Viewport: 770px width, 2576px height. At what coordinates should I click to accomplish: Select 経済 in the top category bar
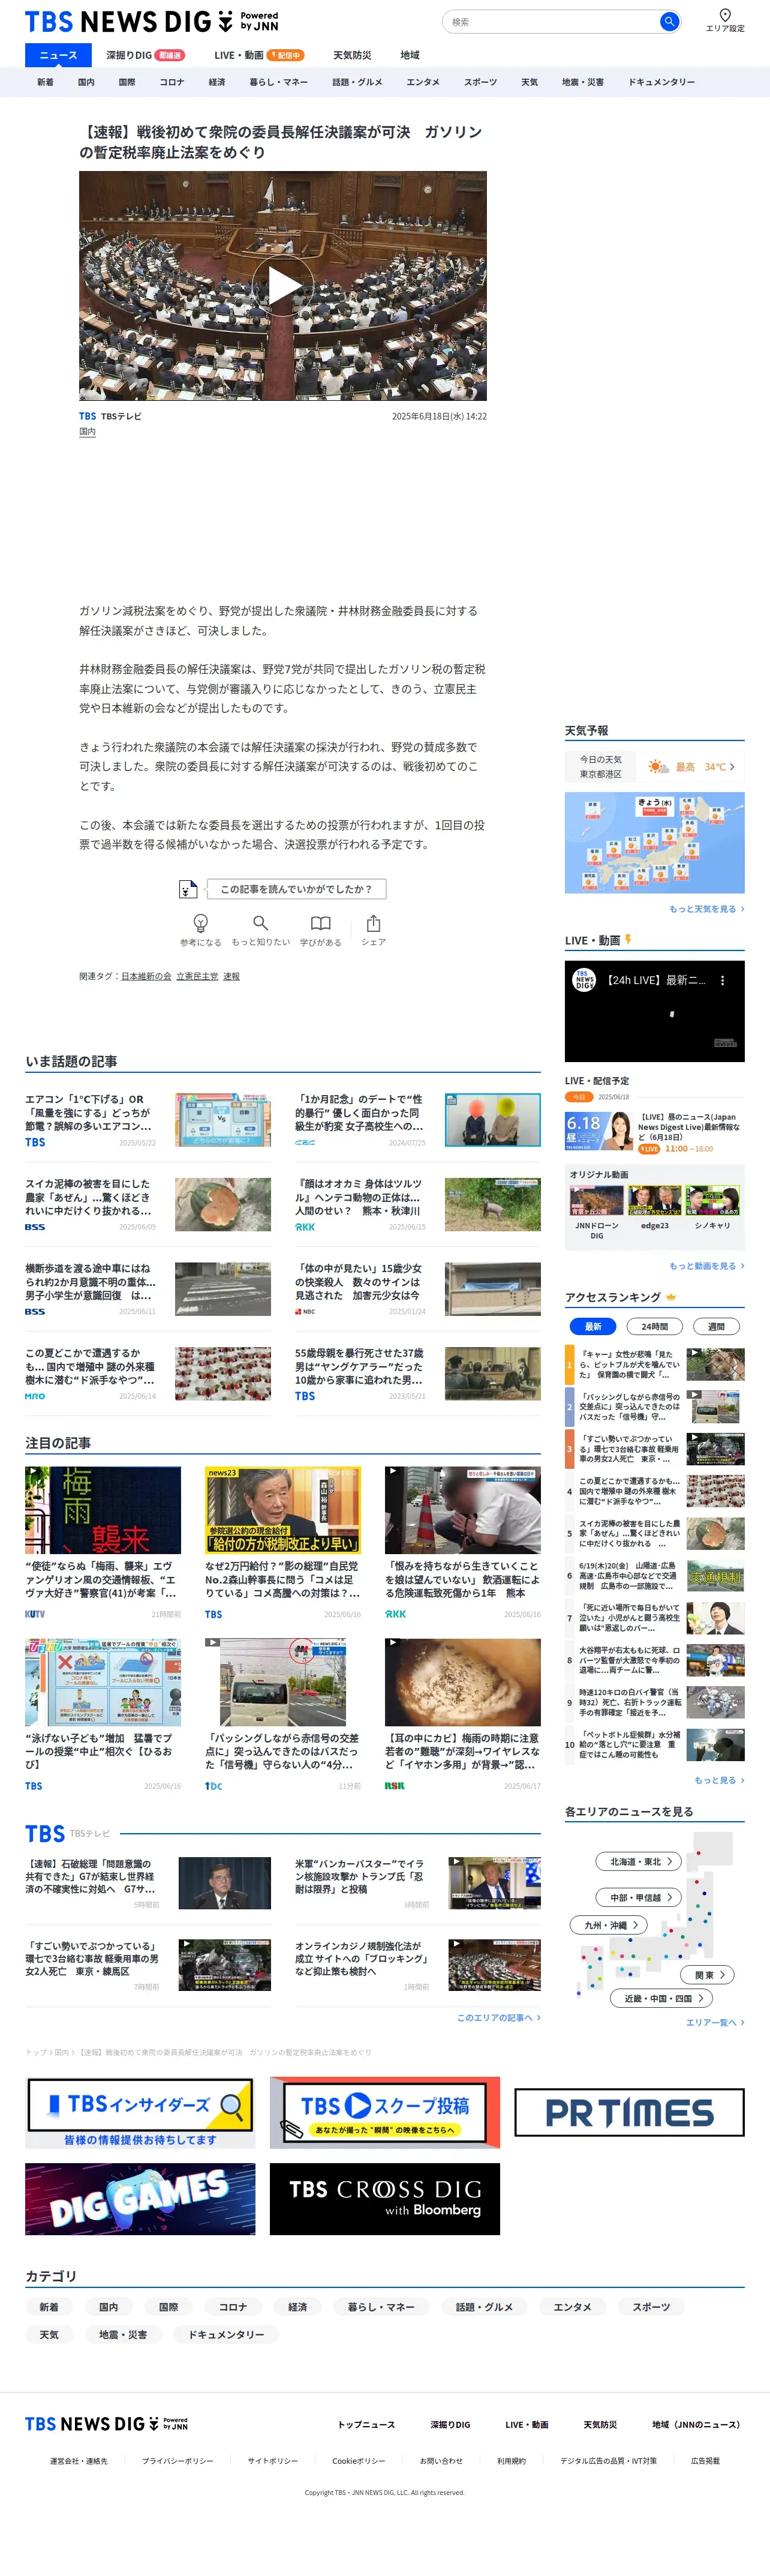coord(217,82)
